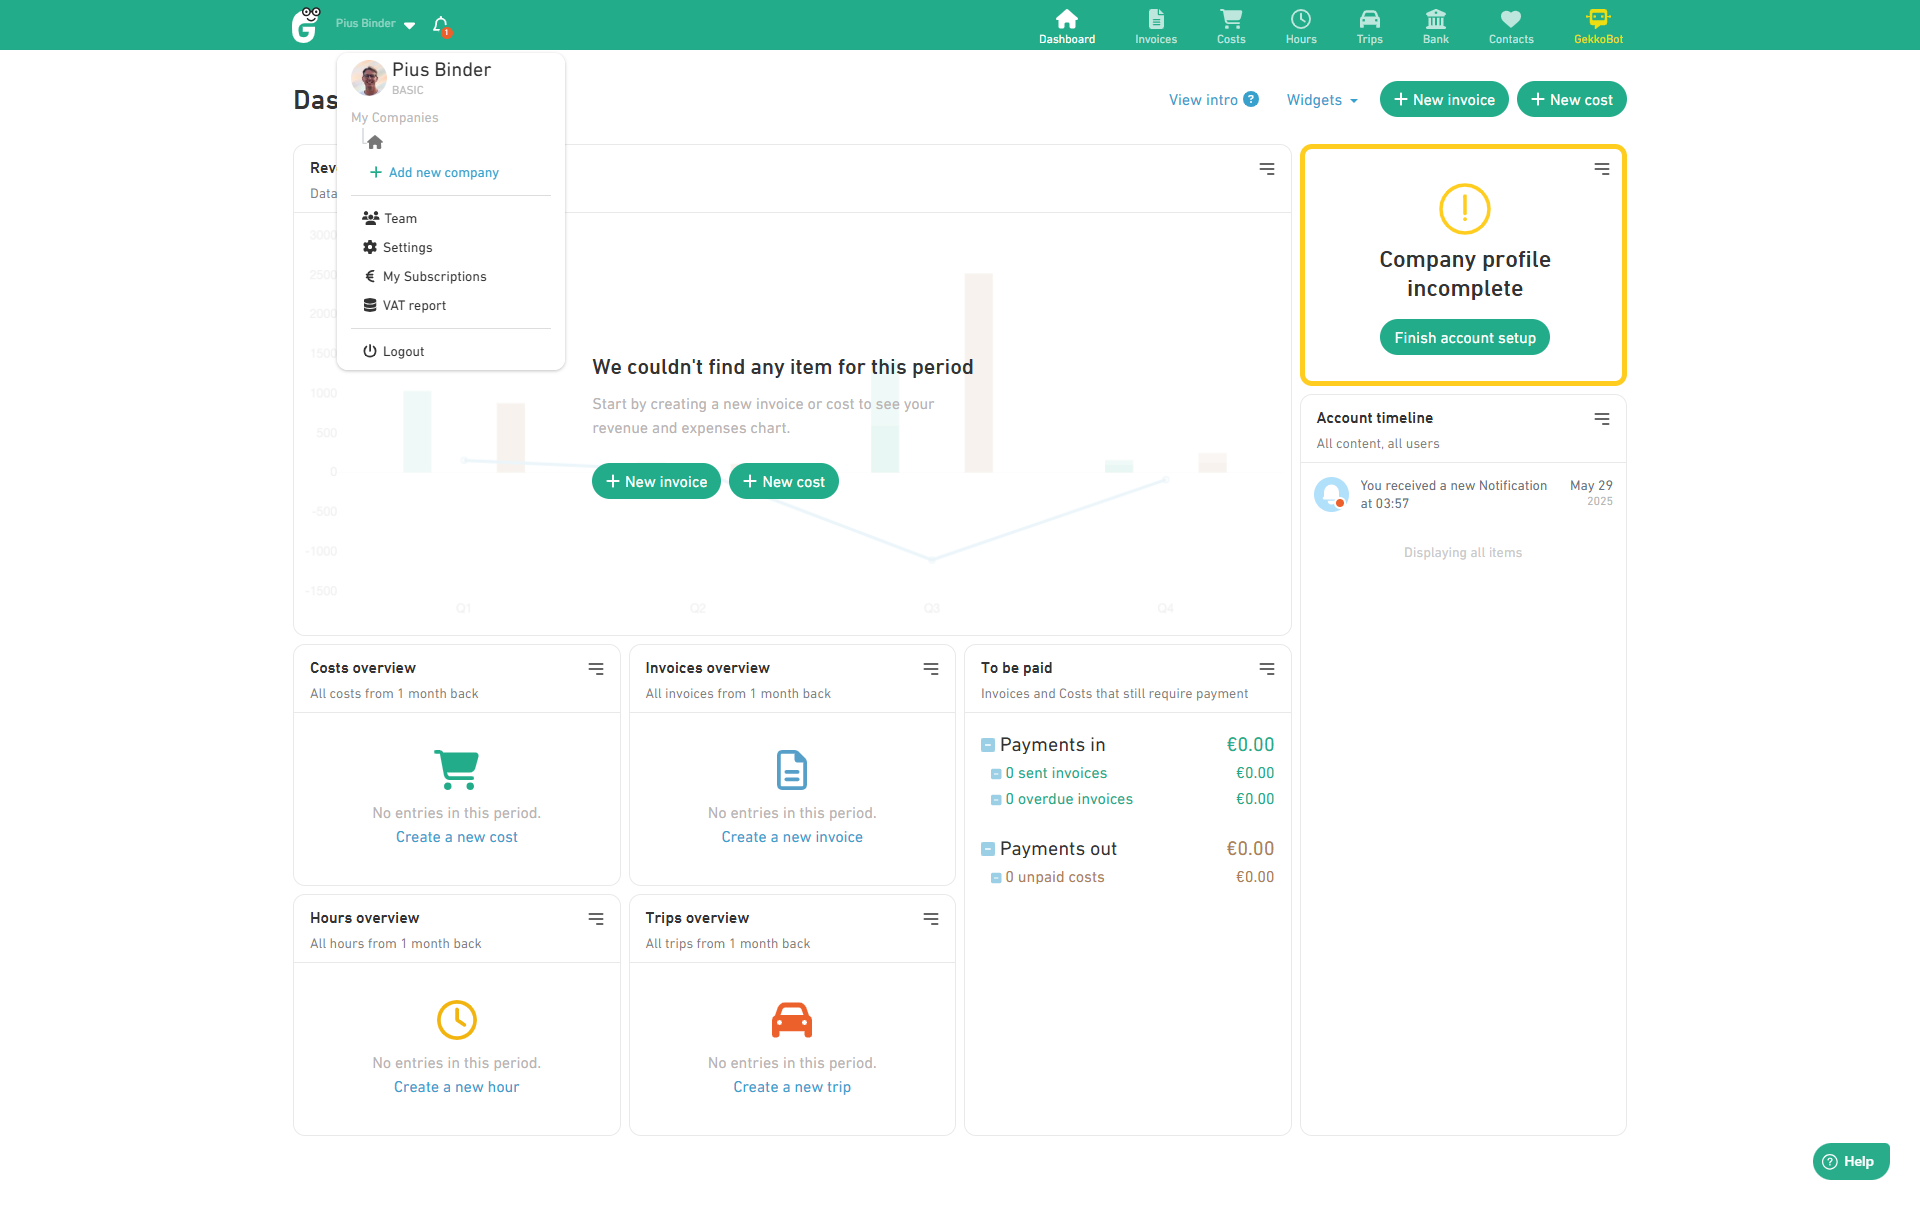Select the home company icon
The width and height of the screenshot is (1920, 1213).
pyautogui.click(x=375, y=143)
